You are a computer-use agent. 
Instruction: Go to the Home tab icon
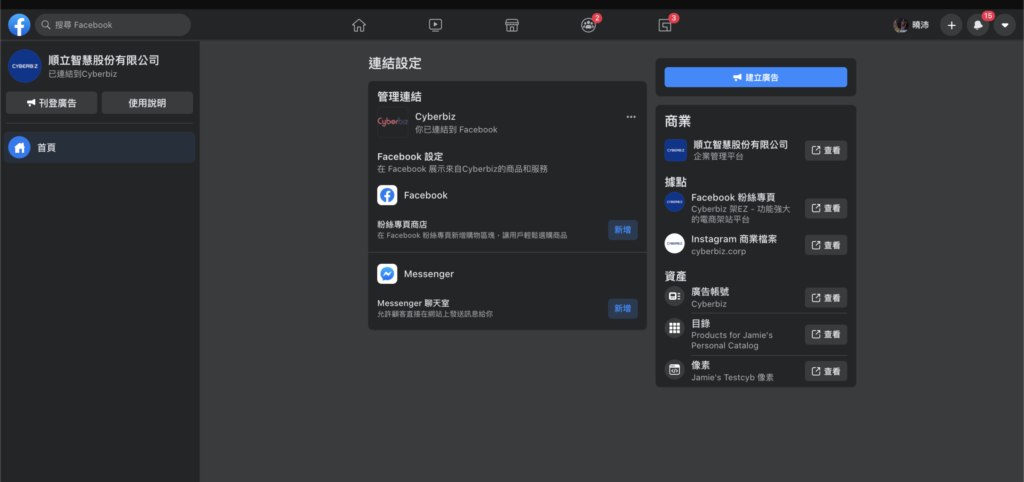pos(359,25)
